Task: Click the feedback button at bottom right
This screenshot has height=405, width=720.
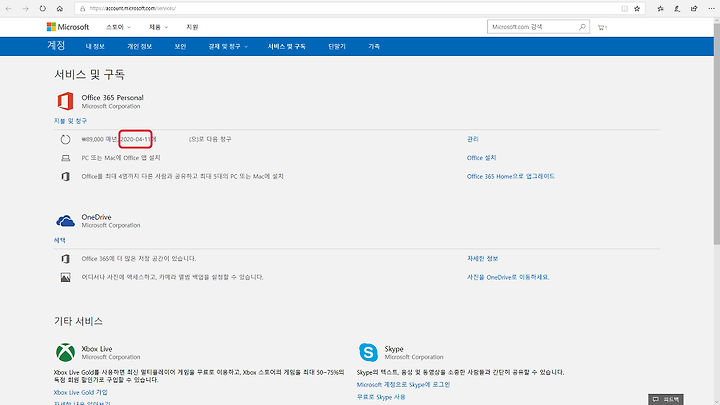Action: (666, 399)
